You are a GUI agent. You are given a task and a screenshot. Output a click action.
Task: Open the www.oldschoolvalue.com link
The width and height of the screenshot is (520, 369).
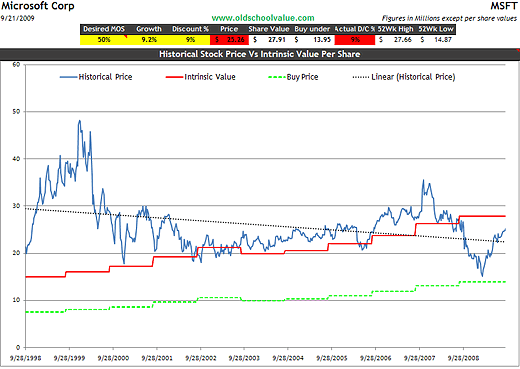pyautogui.click(x=263, y=18)
